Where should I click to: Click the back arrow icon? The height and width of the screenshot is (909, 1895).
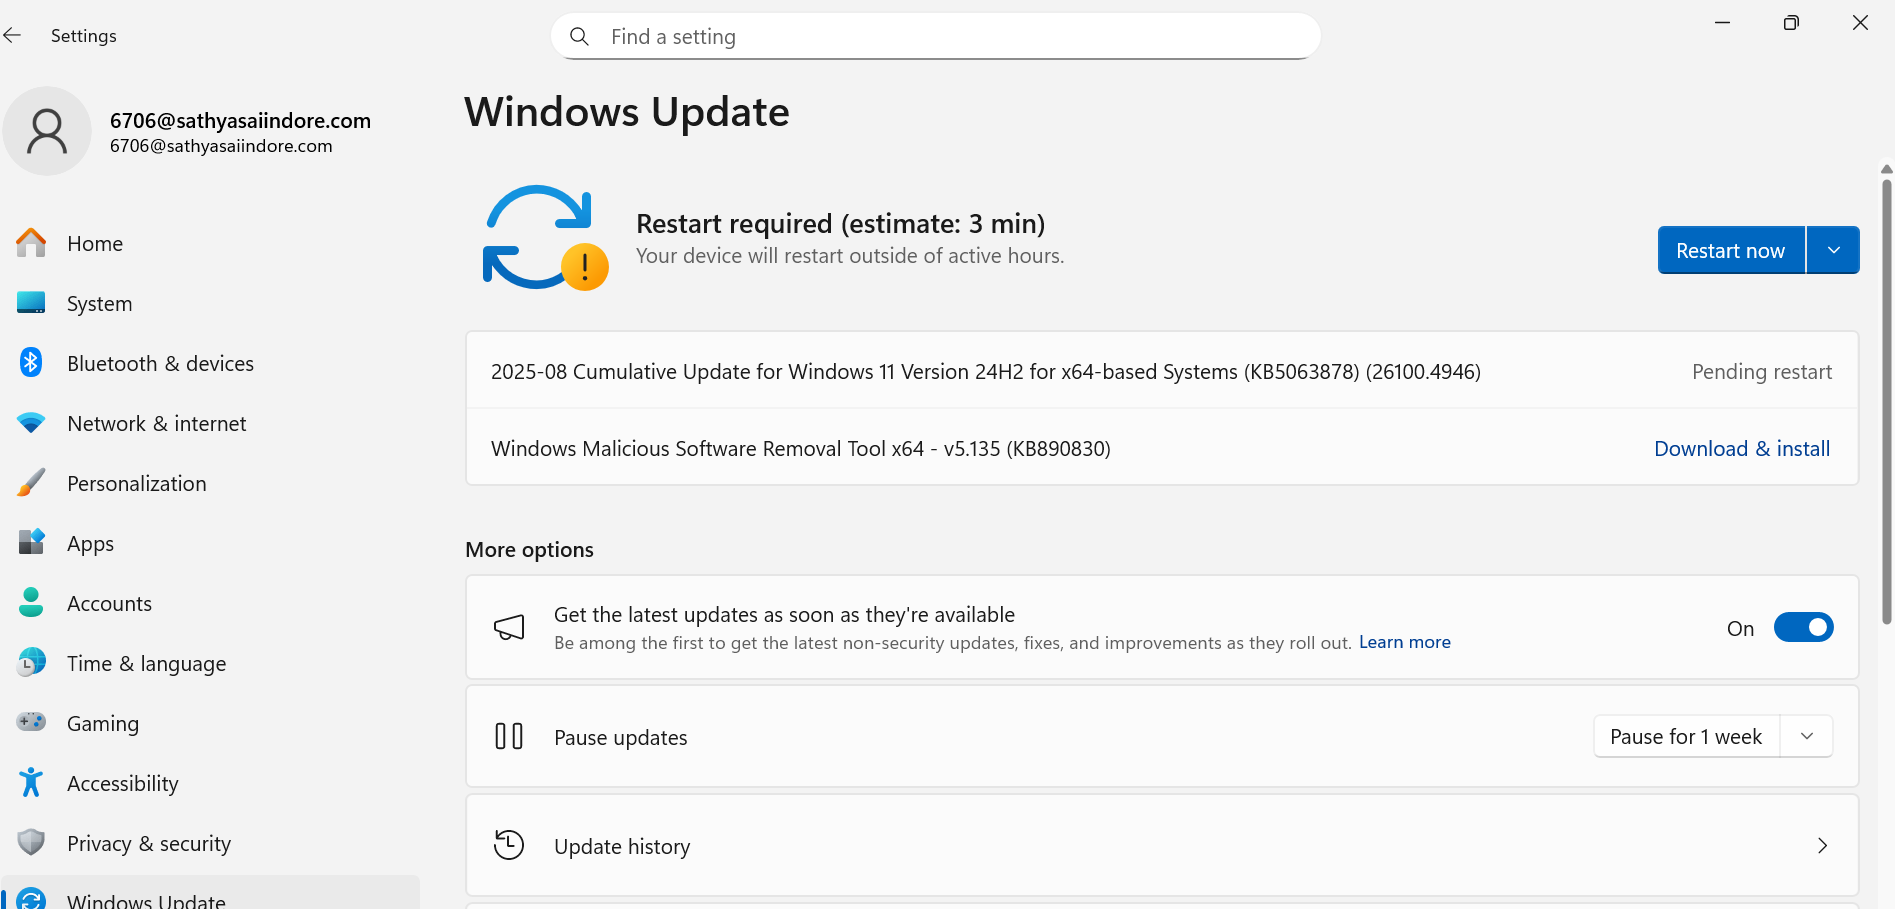(x=12, y=36)
